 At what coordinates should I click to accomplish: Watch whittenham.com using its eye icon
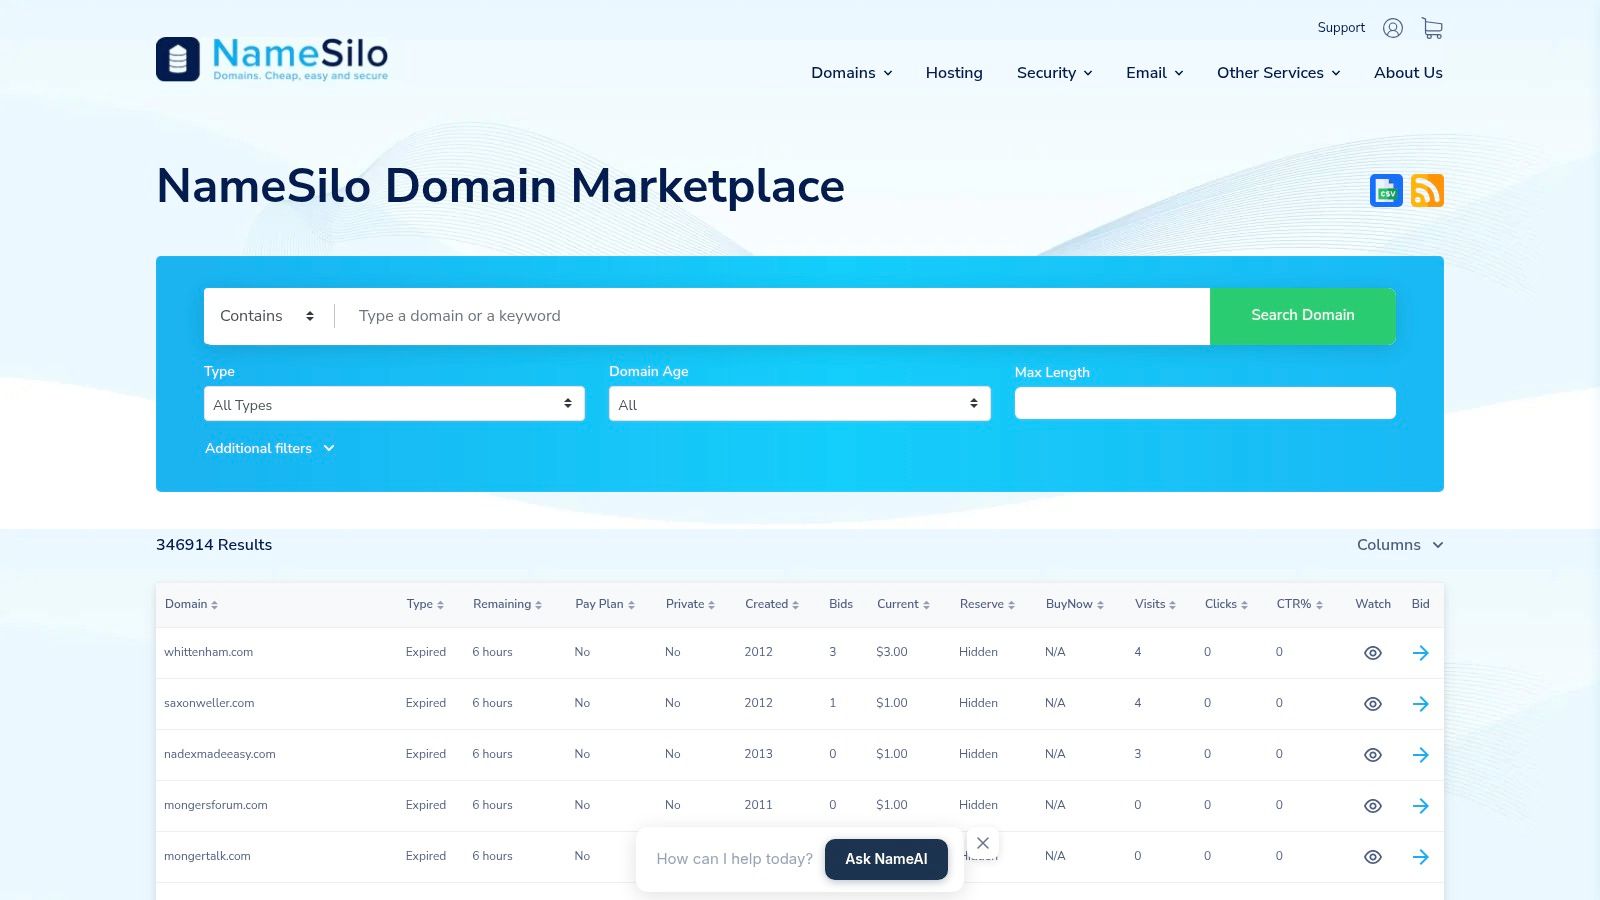pyautogui.click(x=1372, y=652)
